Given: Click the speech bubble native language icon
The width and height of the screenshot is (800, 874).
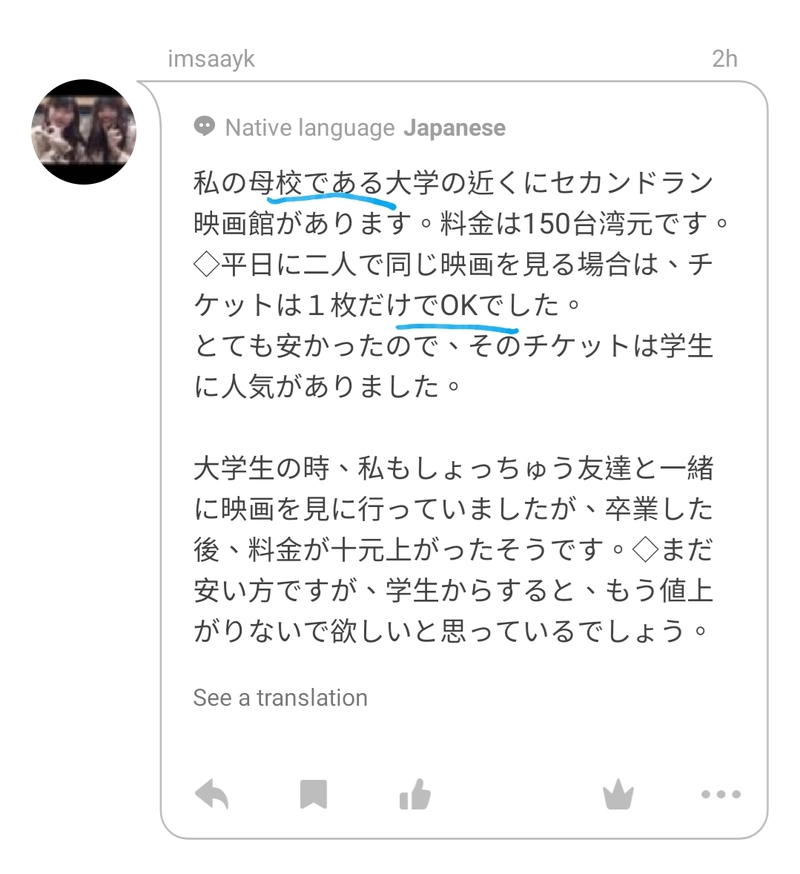Looking at the screenshot, I should coord(204,127).
